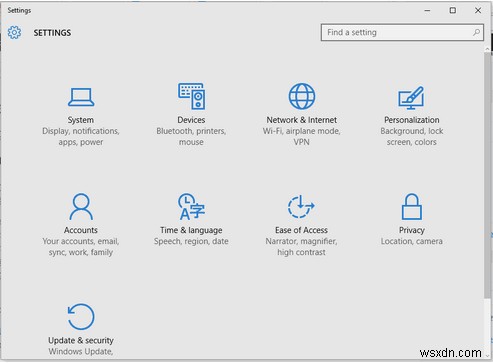The image size is (493, 363).
Task: Close the Settings window
Action: click(478, 11)
